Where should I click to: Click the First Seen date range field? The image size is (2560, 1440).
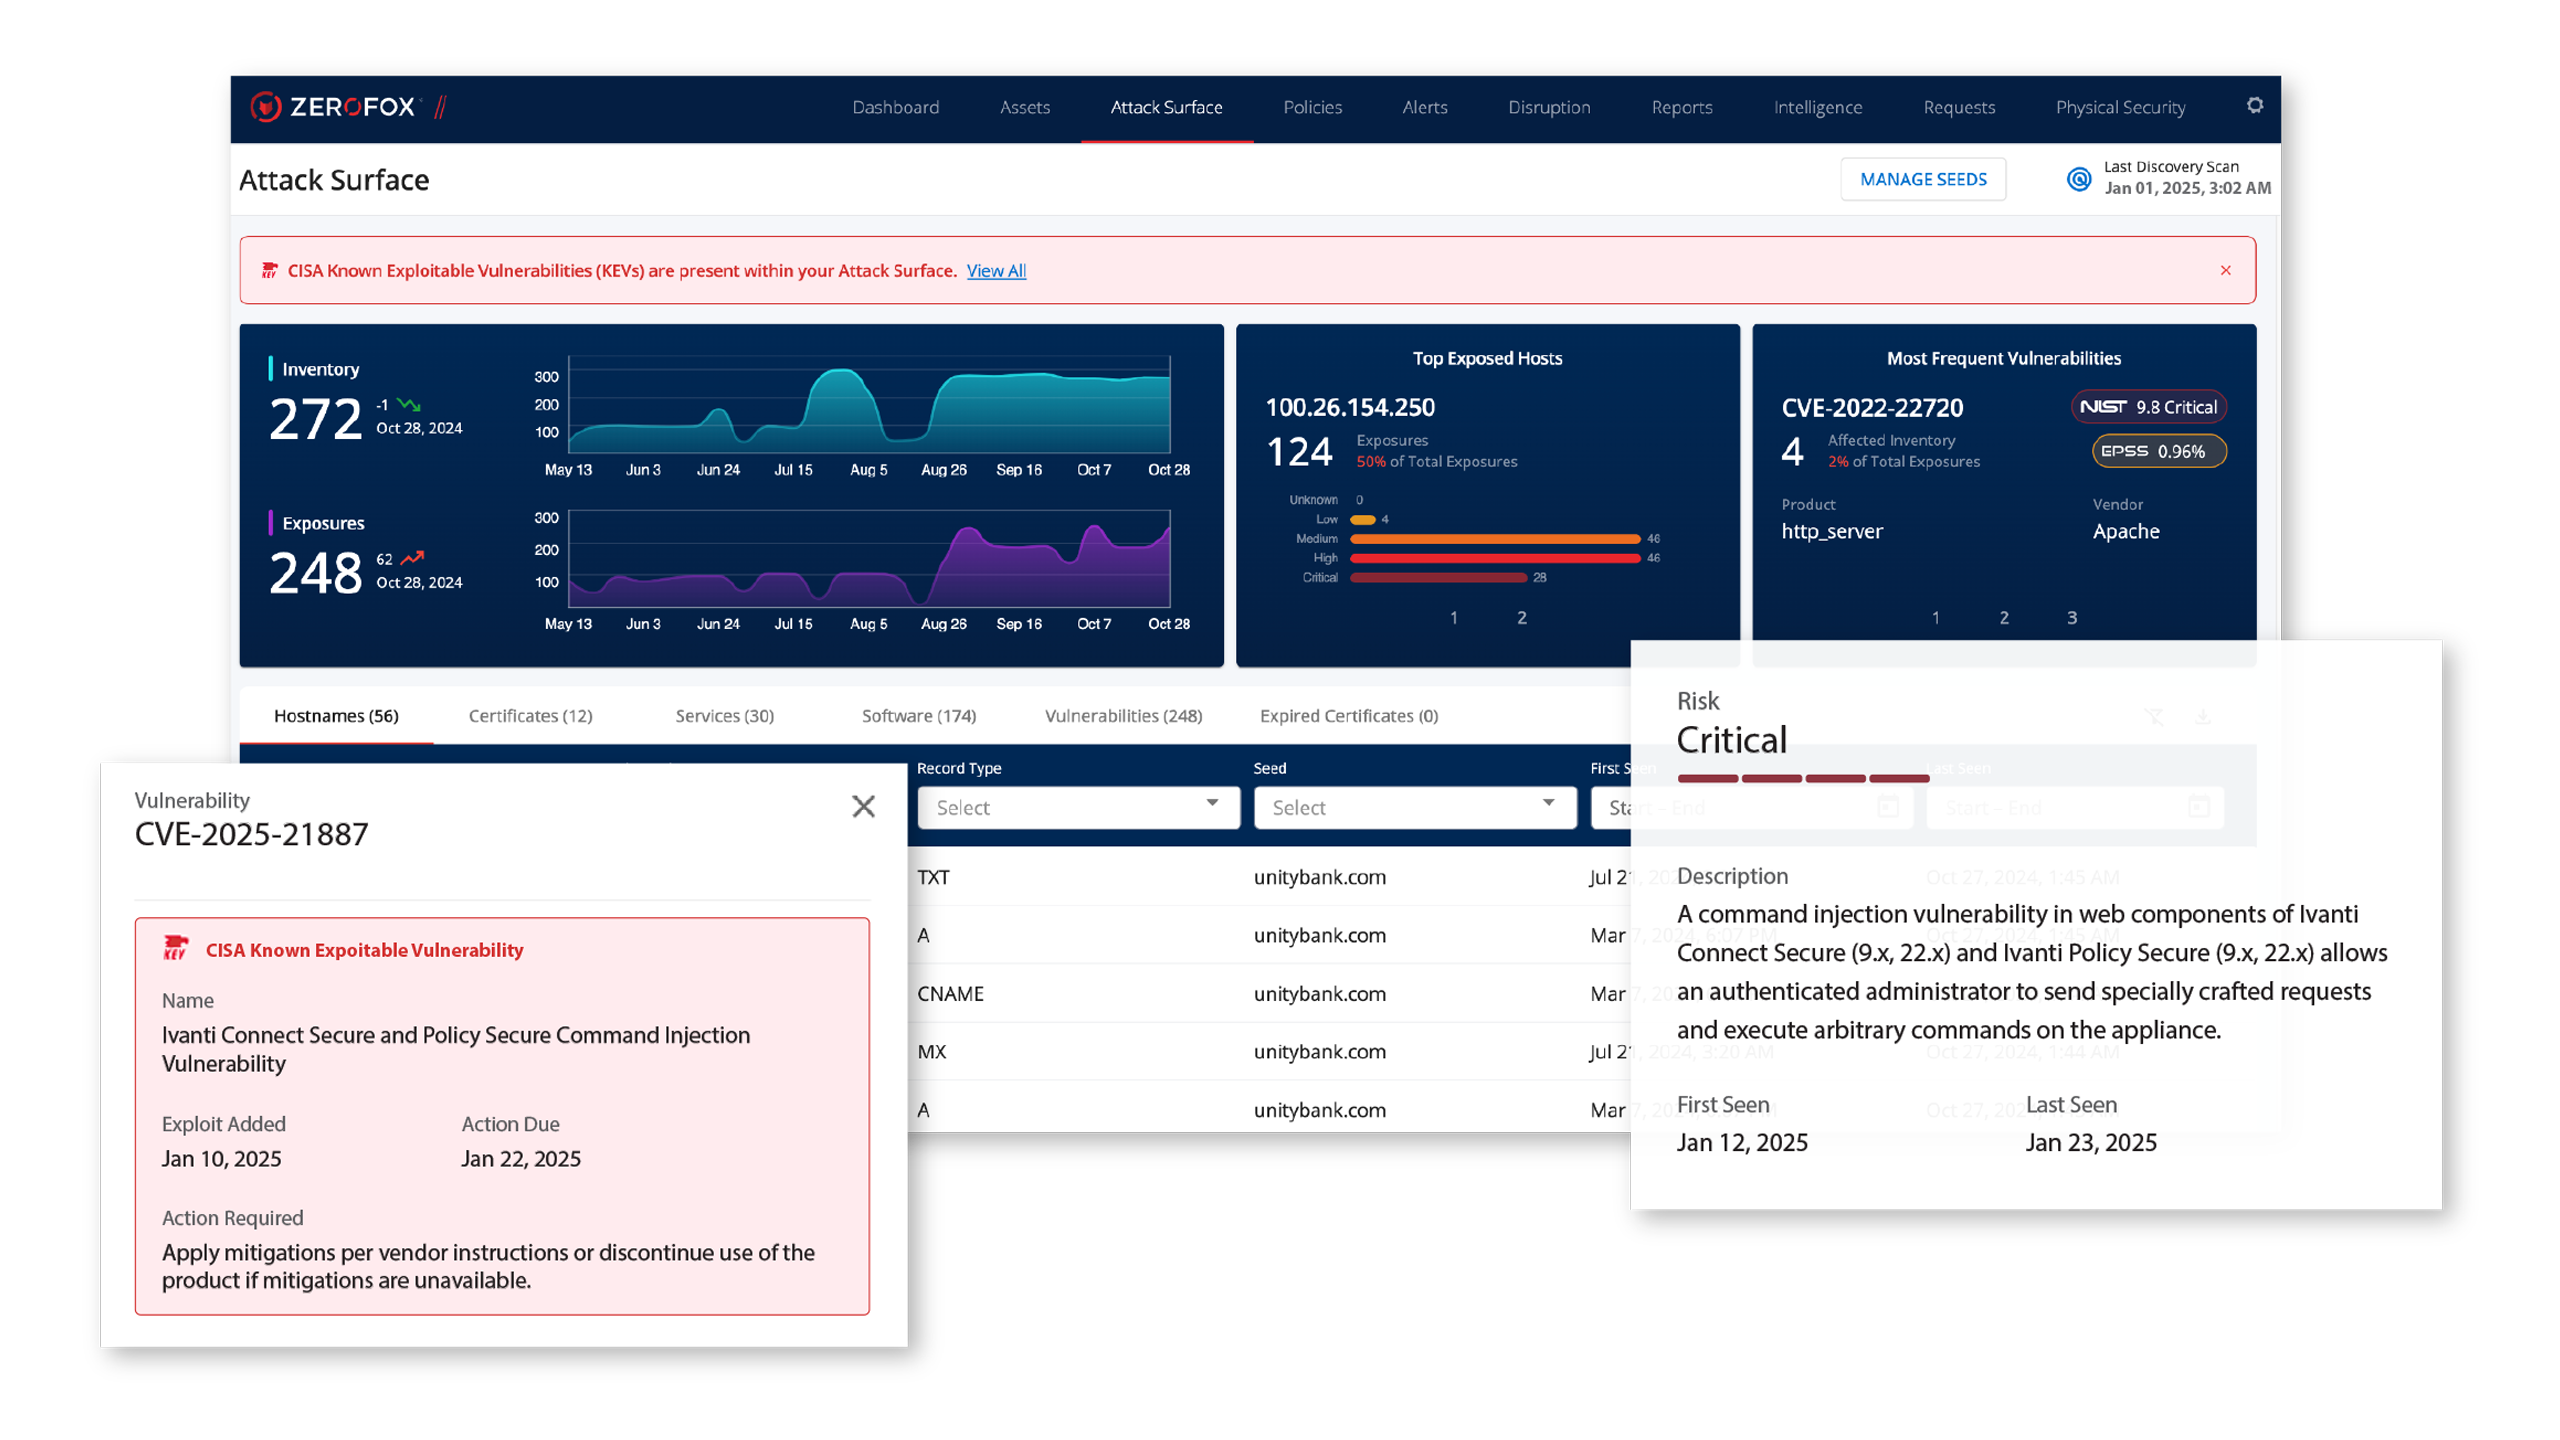pos(1750,807)
